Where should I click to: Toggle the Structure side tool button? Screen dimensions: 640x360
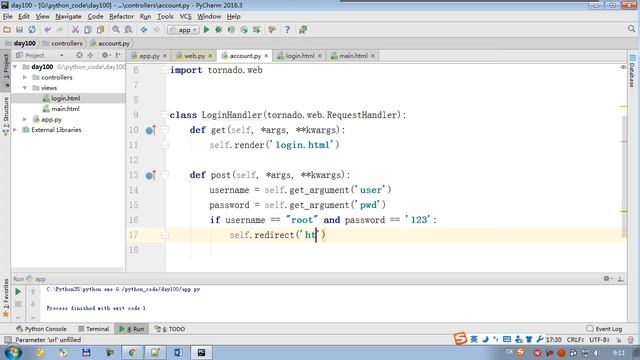(x=6, y=116)
